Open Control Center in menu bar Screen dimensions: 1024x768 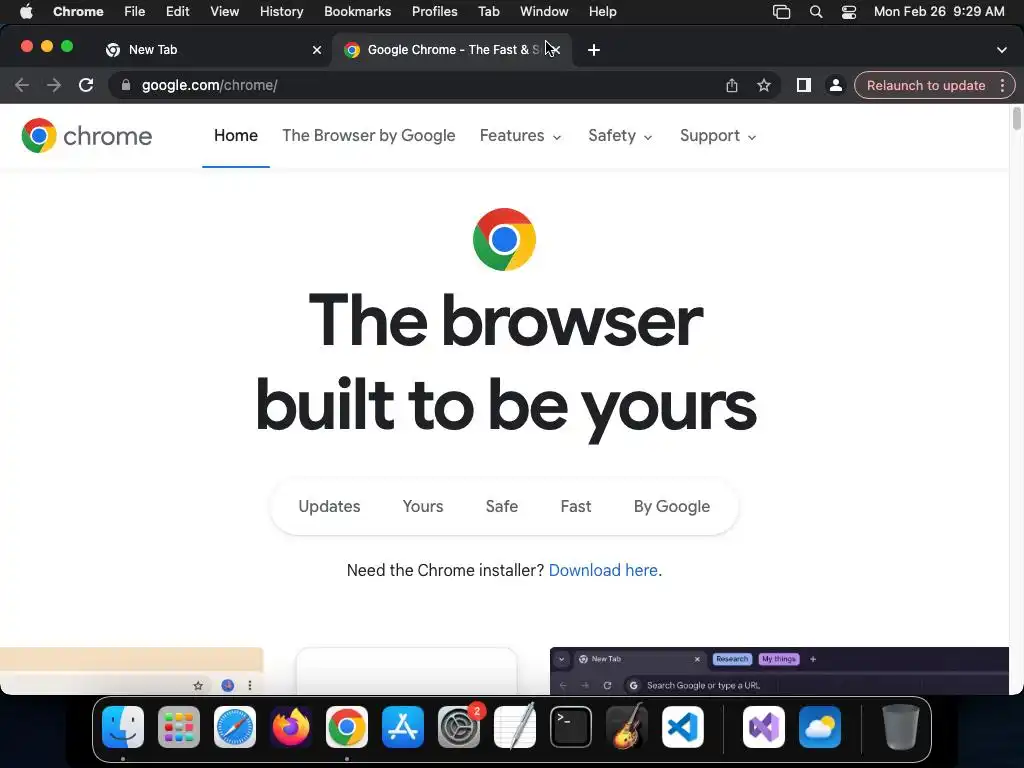tap(848, 12)
